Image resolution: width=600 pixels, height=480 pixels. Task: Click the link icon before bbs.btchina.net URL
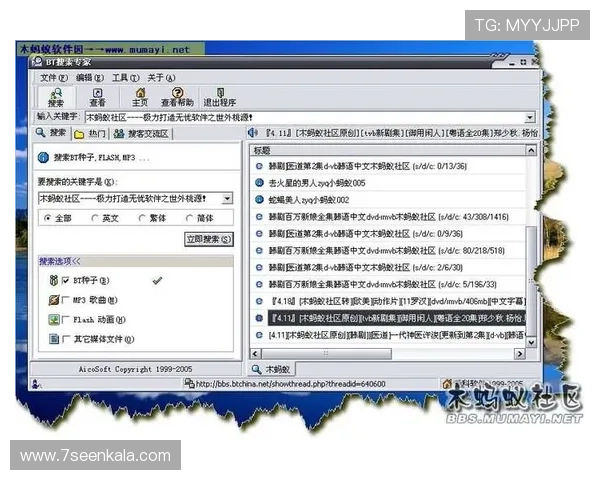tap(189, 383)
